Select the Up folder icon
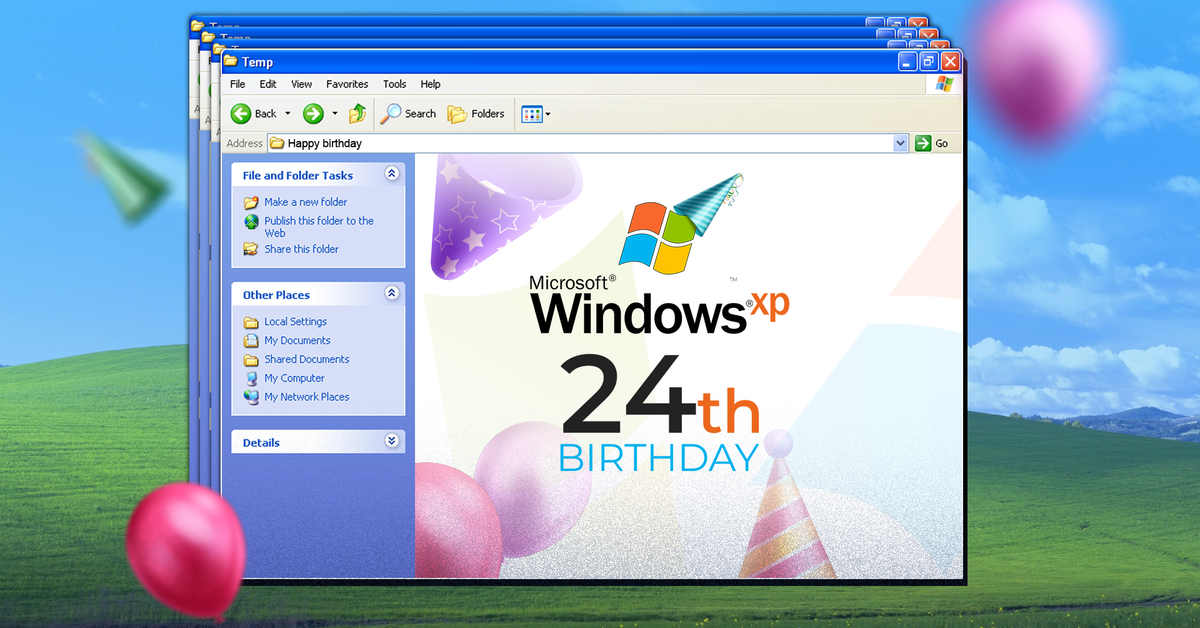The height and width of the screenshot is (628, 1200). (357, 113)
